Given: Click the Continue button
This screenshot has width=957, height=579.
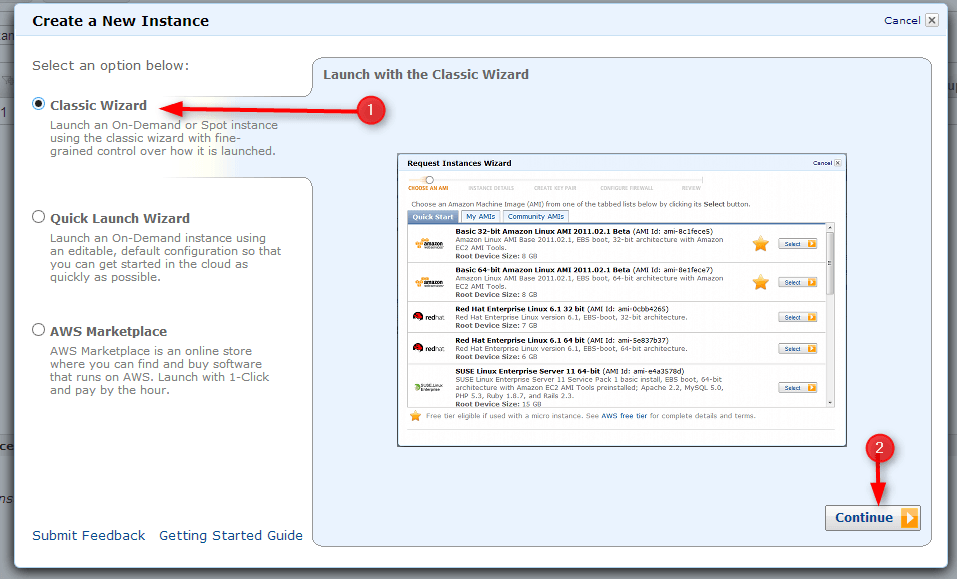Looking at the screenshot, I should (x=873, y=517).
